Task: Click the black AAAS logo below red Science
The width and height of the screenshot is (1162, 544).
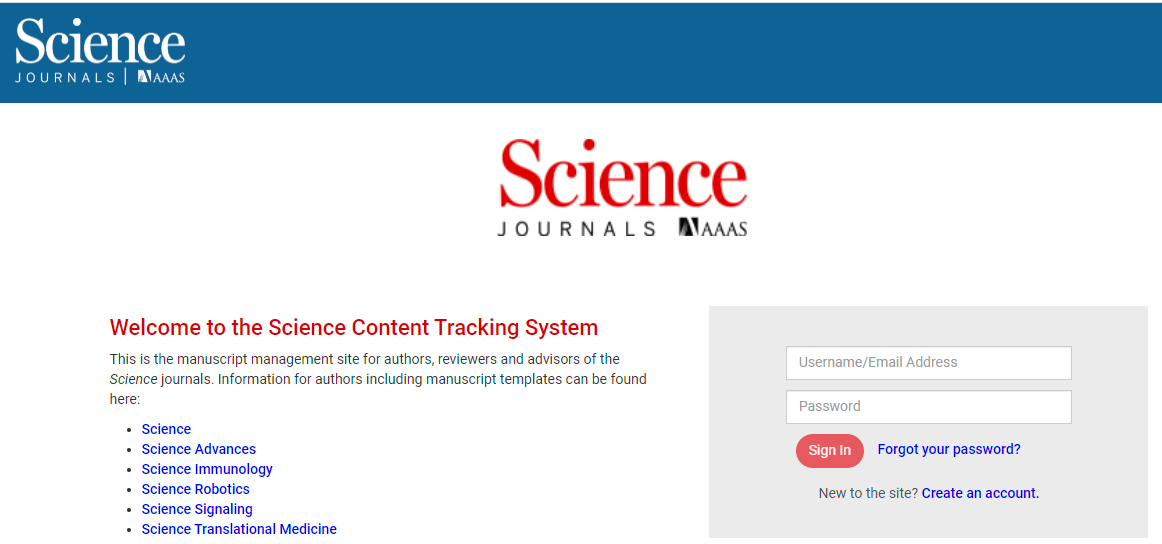Action: point(713,228)
